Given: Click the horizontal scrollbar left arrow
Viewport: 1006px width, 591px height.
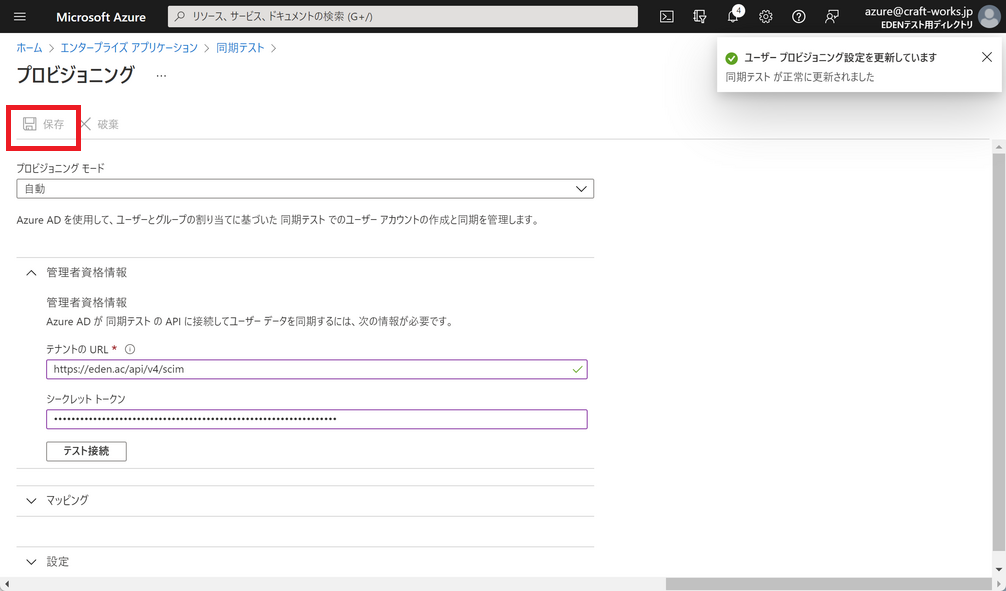Looking at the screenshot, I should tap(6, 584).
